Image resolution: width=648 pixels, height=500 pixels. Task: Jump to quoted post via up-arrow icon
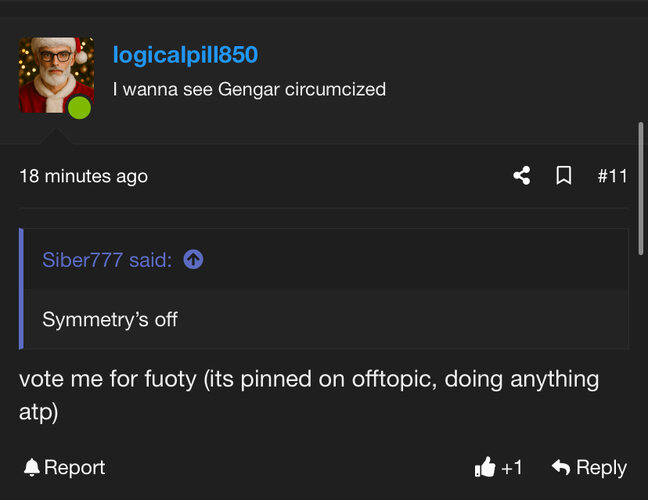[194, 260]
